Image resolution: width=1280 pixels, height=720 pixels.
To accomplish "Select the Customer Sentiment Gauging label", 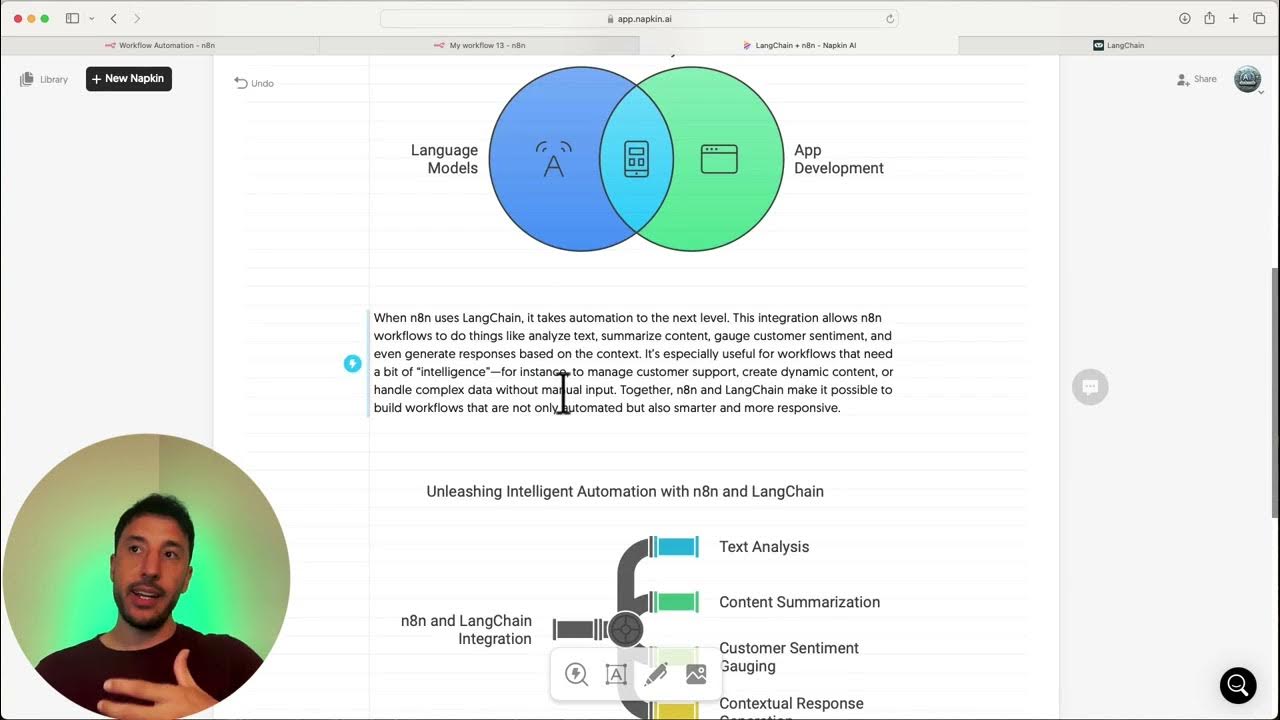I will 789,657.
